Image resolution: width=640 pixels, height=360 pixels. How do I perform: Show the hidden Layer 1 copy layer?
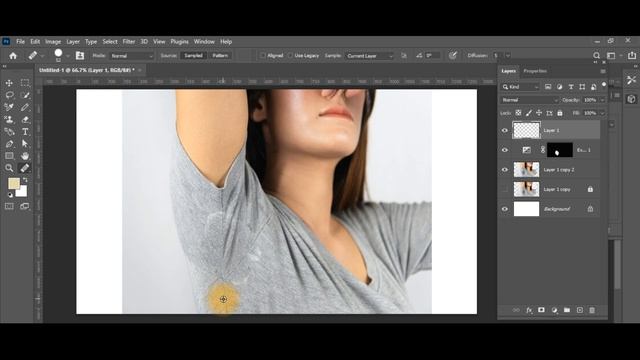[504, 189]
